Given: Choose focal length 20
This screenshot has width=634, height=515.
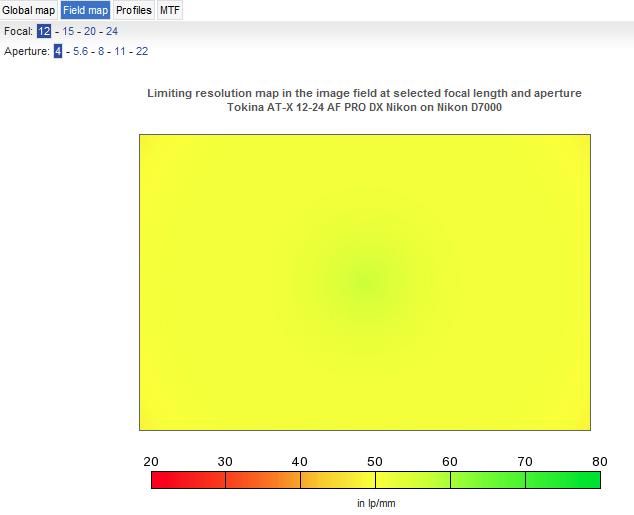Looking at the screenshot, I should point(90,31).
